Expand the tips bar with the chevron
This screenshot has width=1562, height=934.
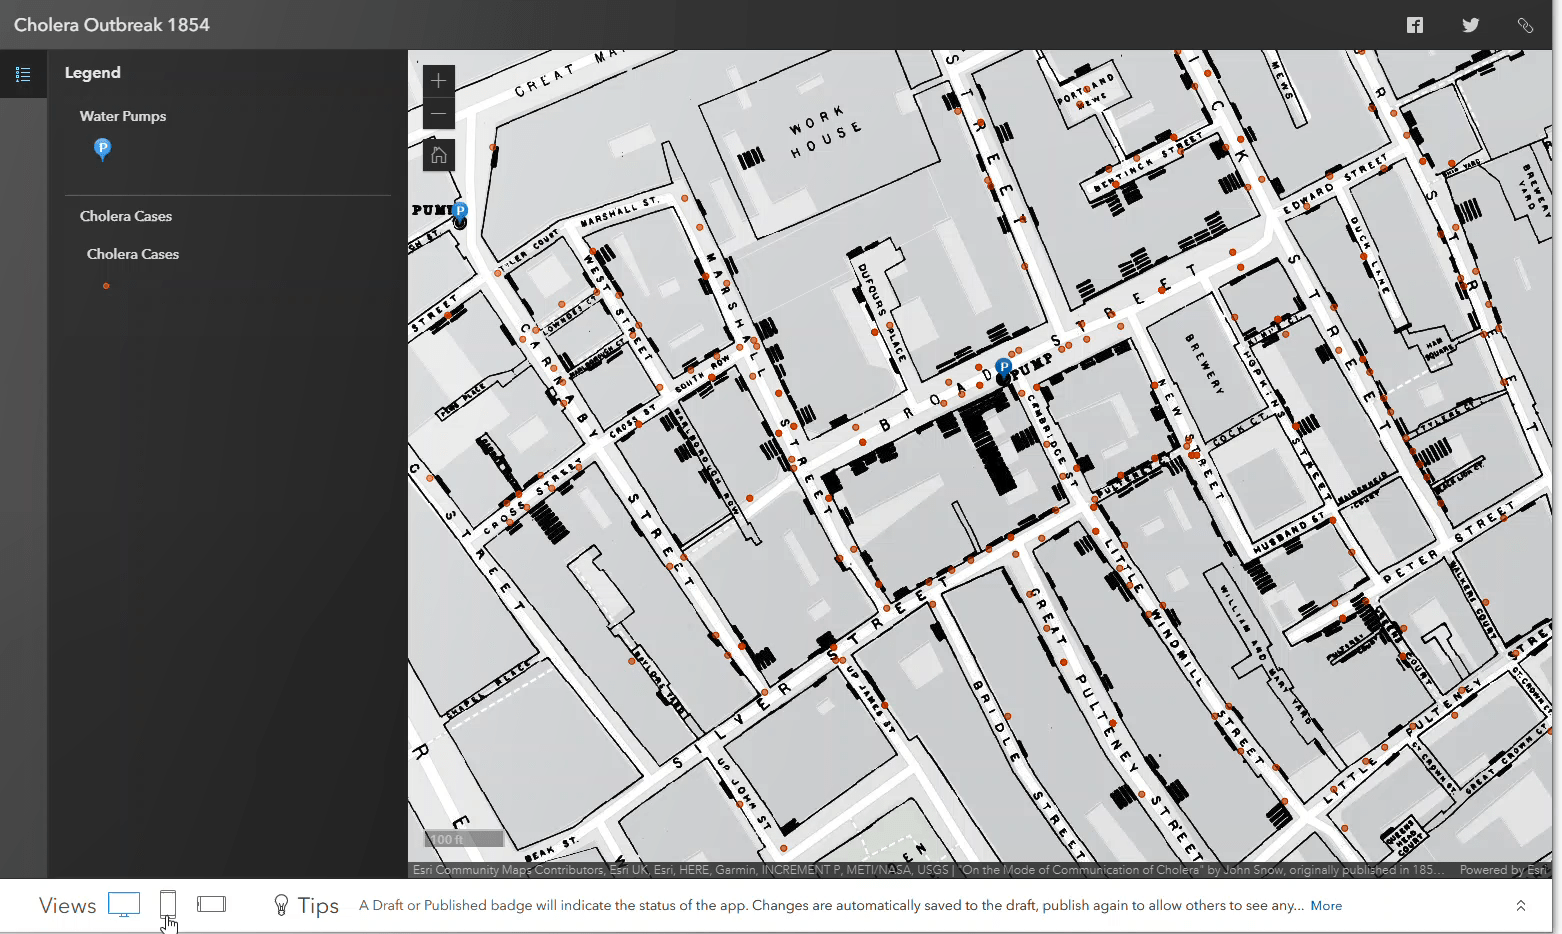tap(1521, 906)
